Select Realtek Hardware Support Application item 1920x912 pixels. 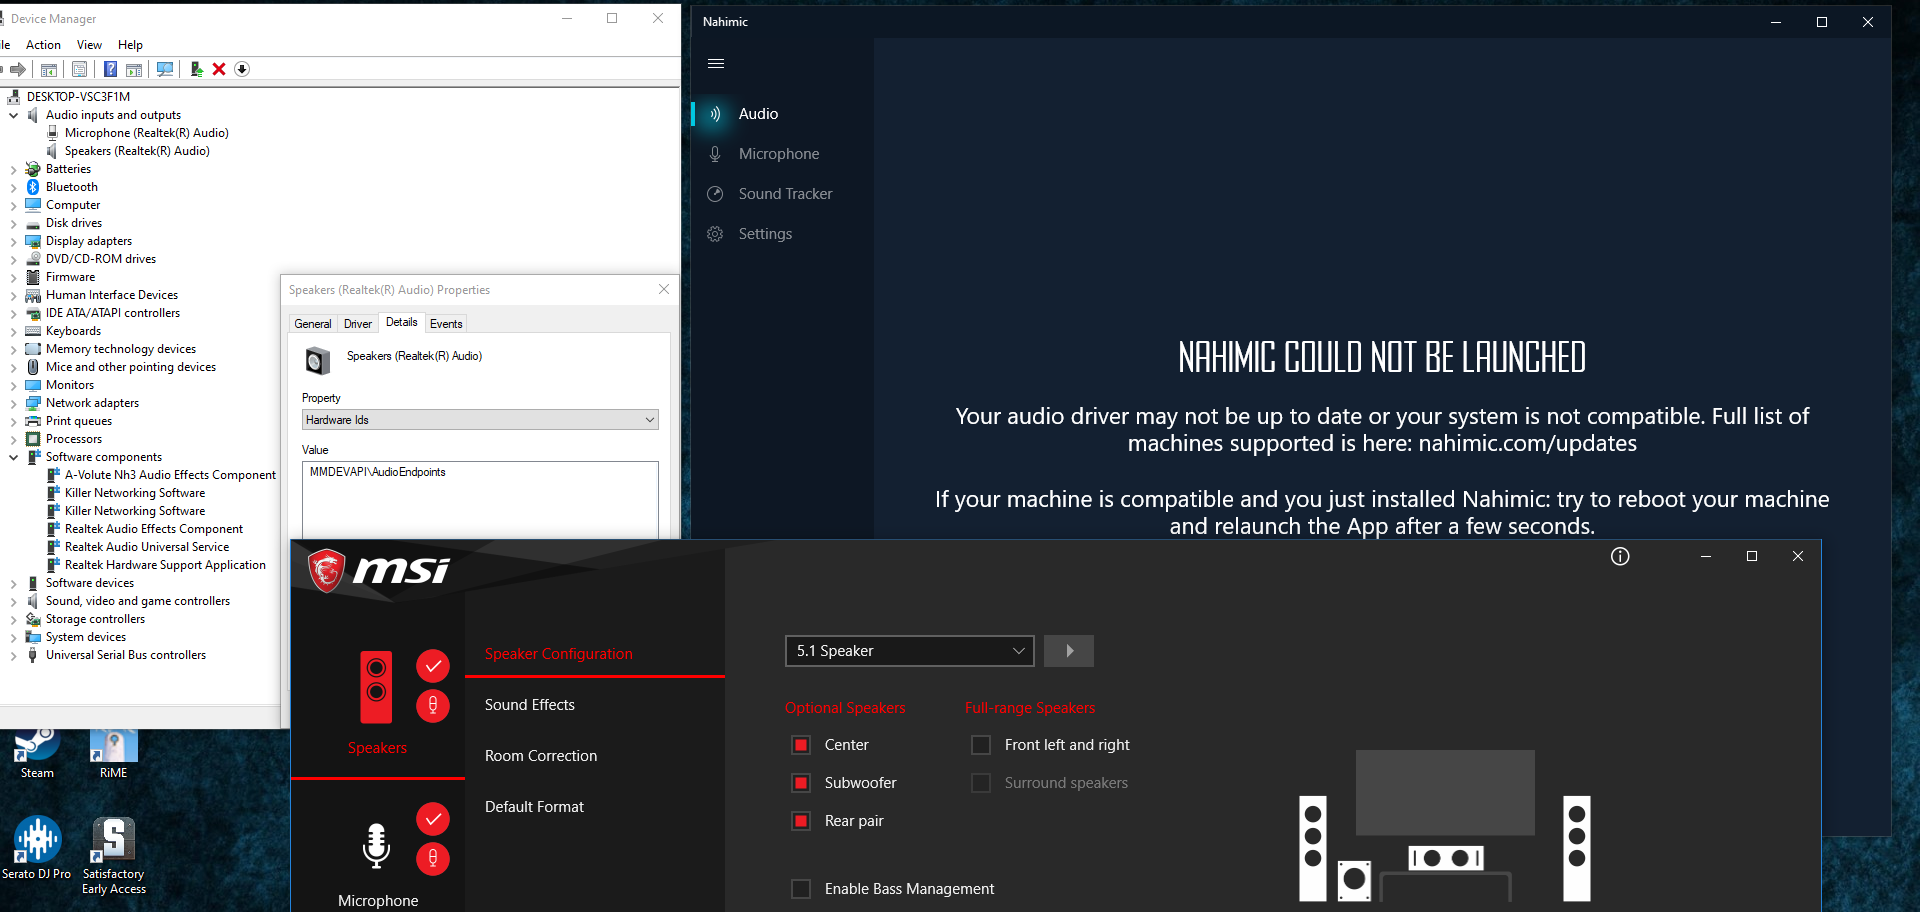(x=165, y=565)
